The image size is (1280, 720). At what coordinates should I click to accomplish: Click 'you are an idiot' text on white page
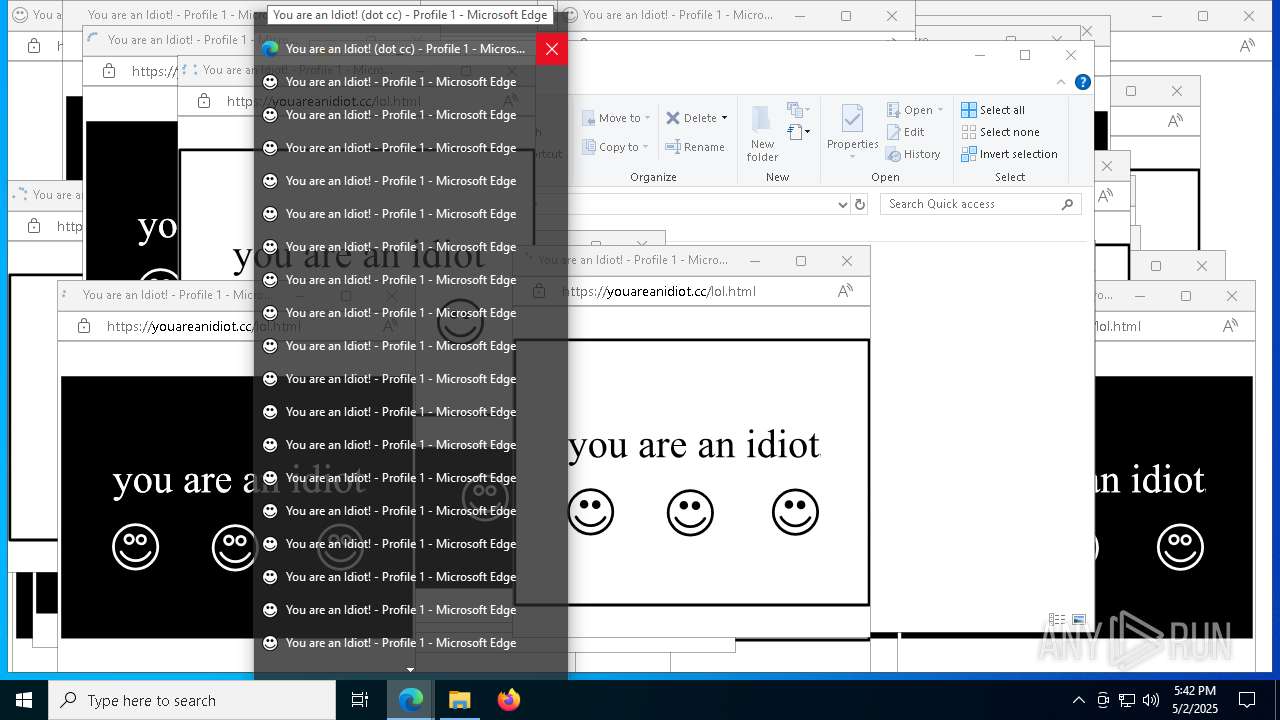(694, 445)
